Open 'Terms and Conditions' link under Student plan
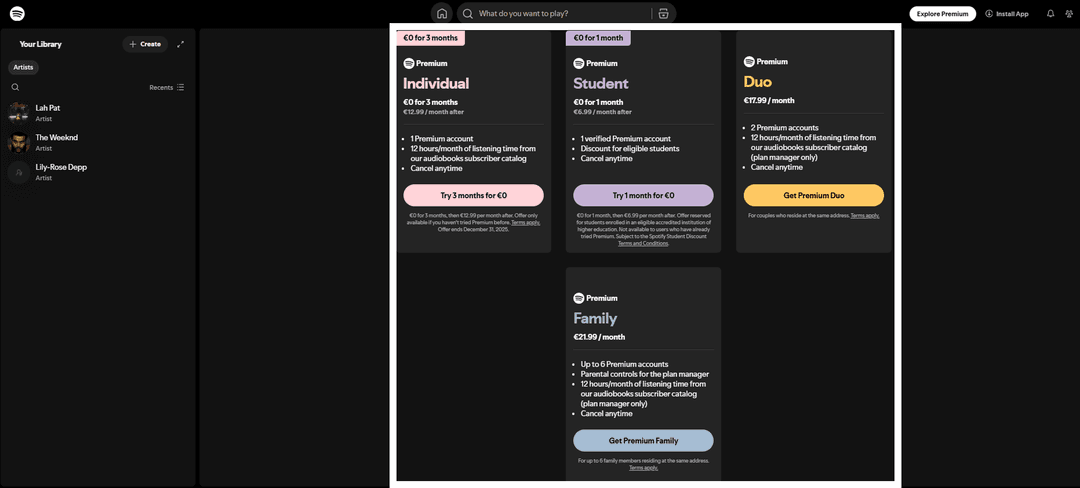This screenshot has width=1080, height=488. coord(643,244)
